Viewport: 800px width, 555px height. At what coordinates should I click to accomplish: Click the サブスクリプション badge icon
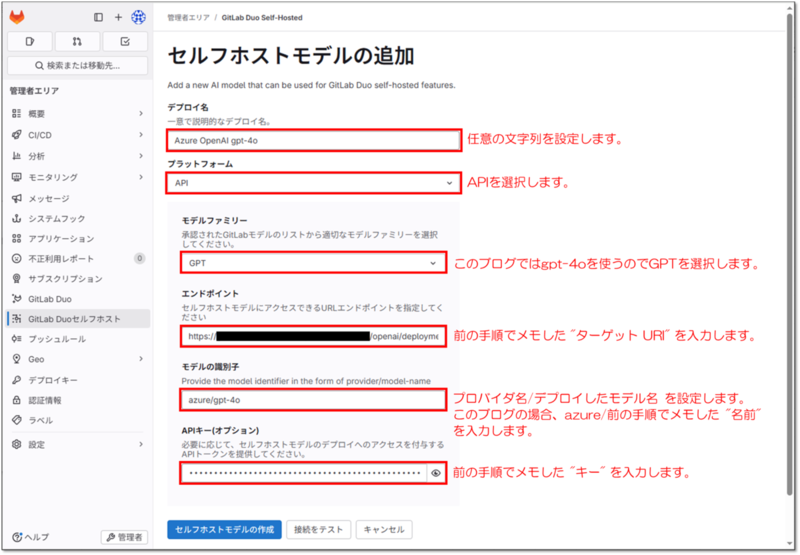pyautogui.click(x=17, y=279)
